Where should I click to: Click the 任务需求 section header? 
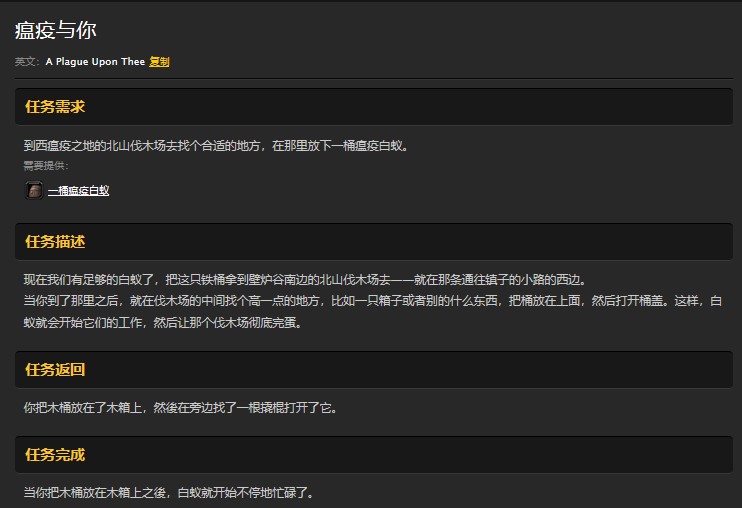[x=55, y=107]
